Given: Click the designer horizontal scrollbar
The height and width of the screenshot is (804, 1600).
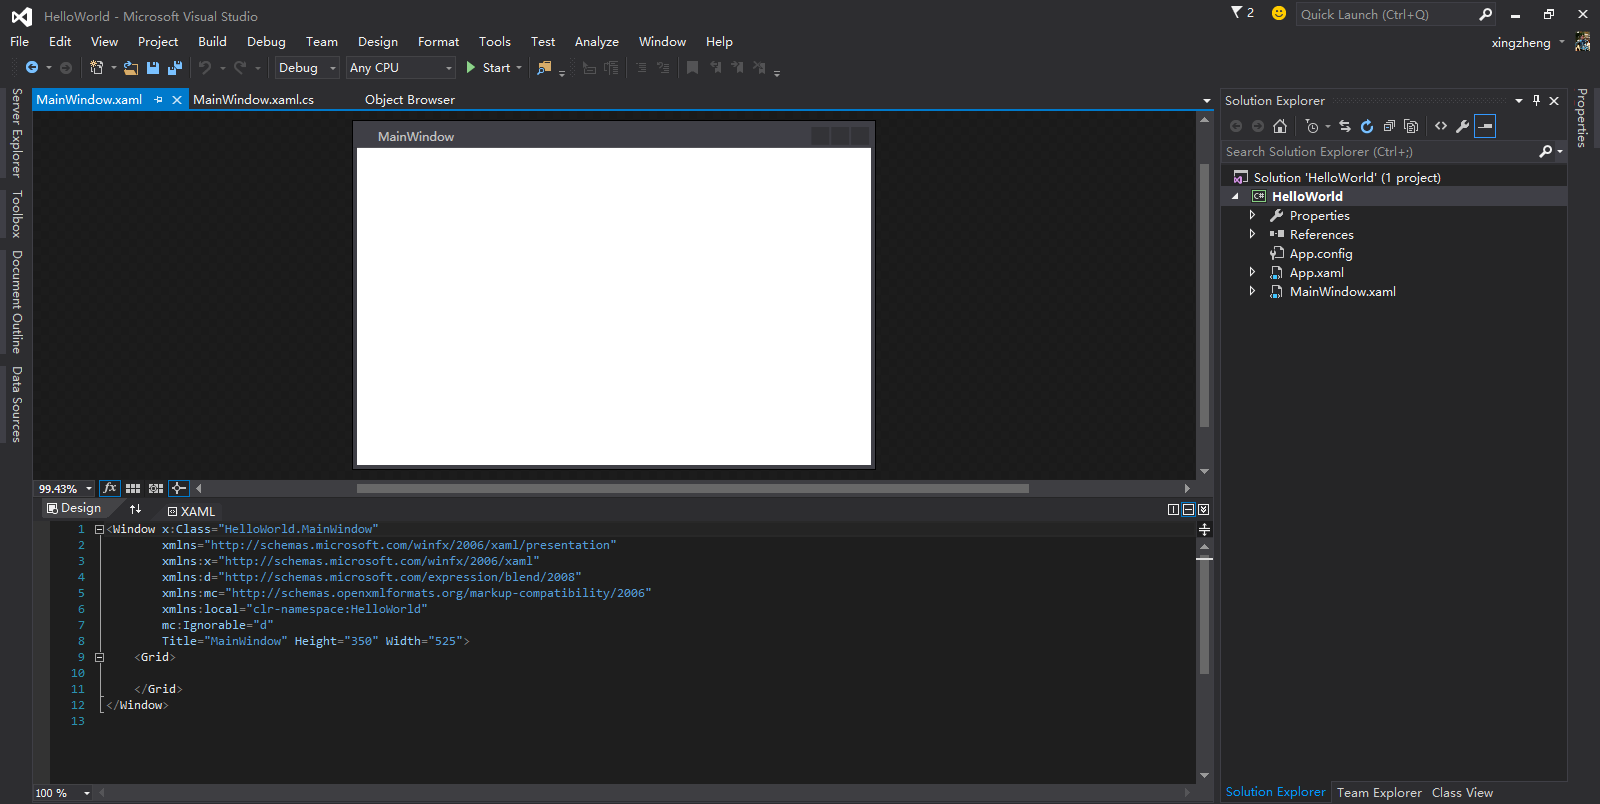Looking at the screenshot, I should coord(692,489).
